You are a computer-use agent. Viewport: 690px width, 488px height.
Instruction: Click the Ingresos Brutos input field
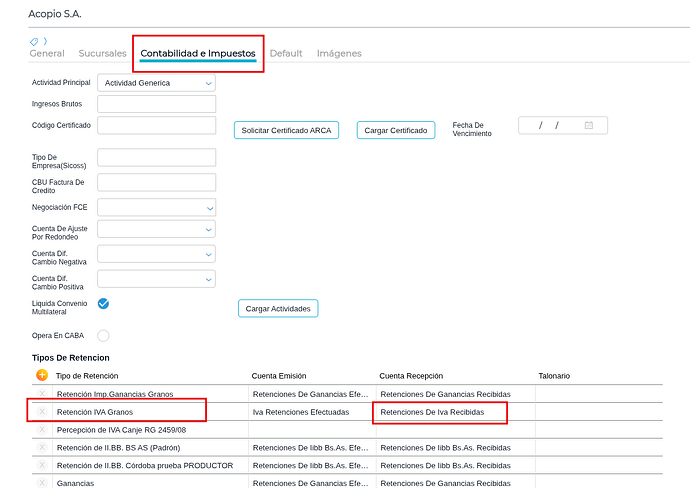[x=157, y=104]
